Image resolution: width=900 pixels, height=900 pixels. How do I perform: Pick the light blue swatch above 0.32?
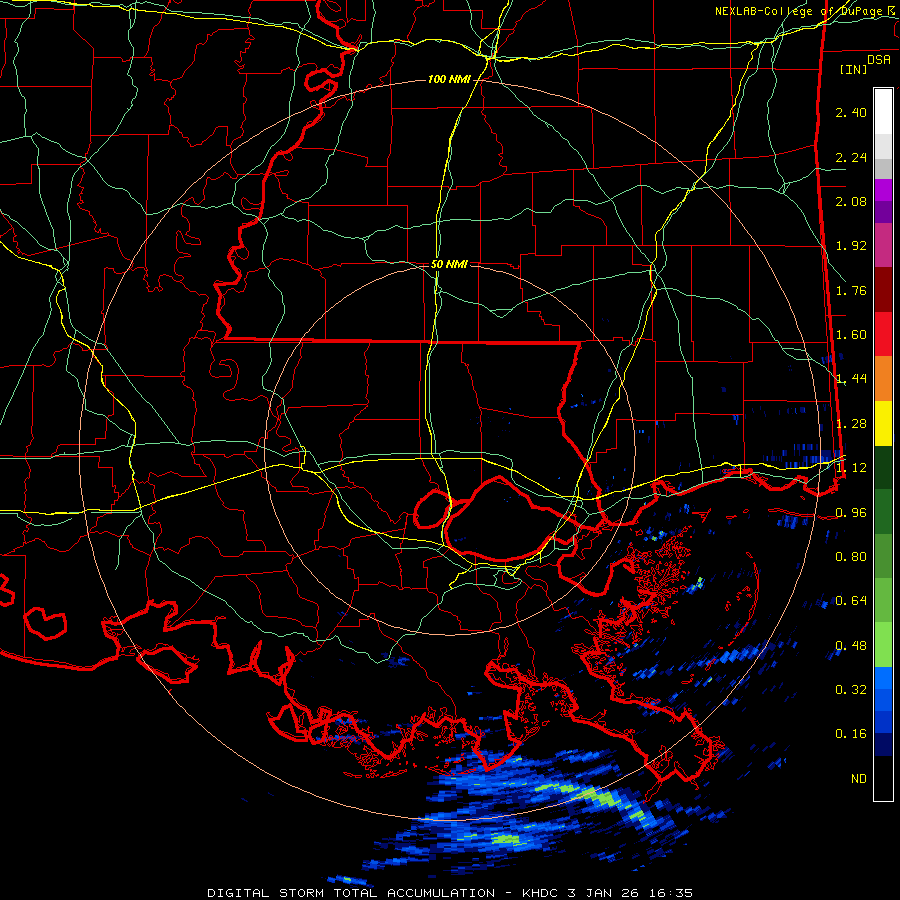[883, 678]
